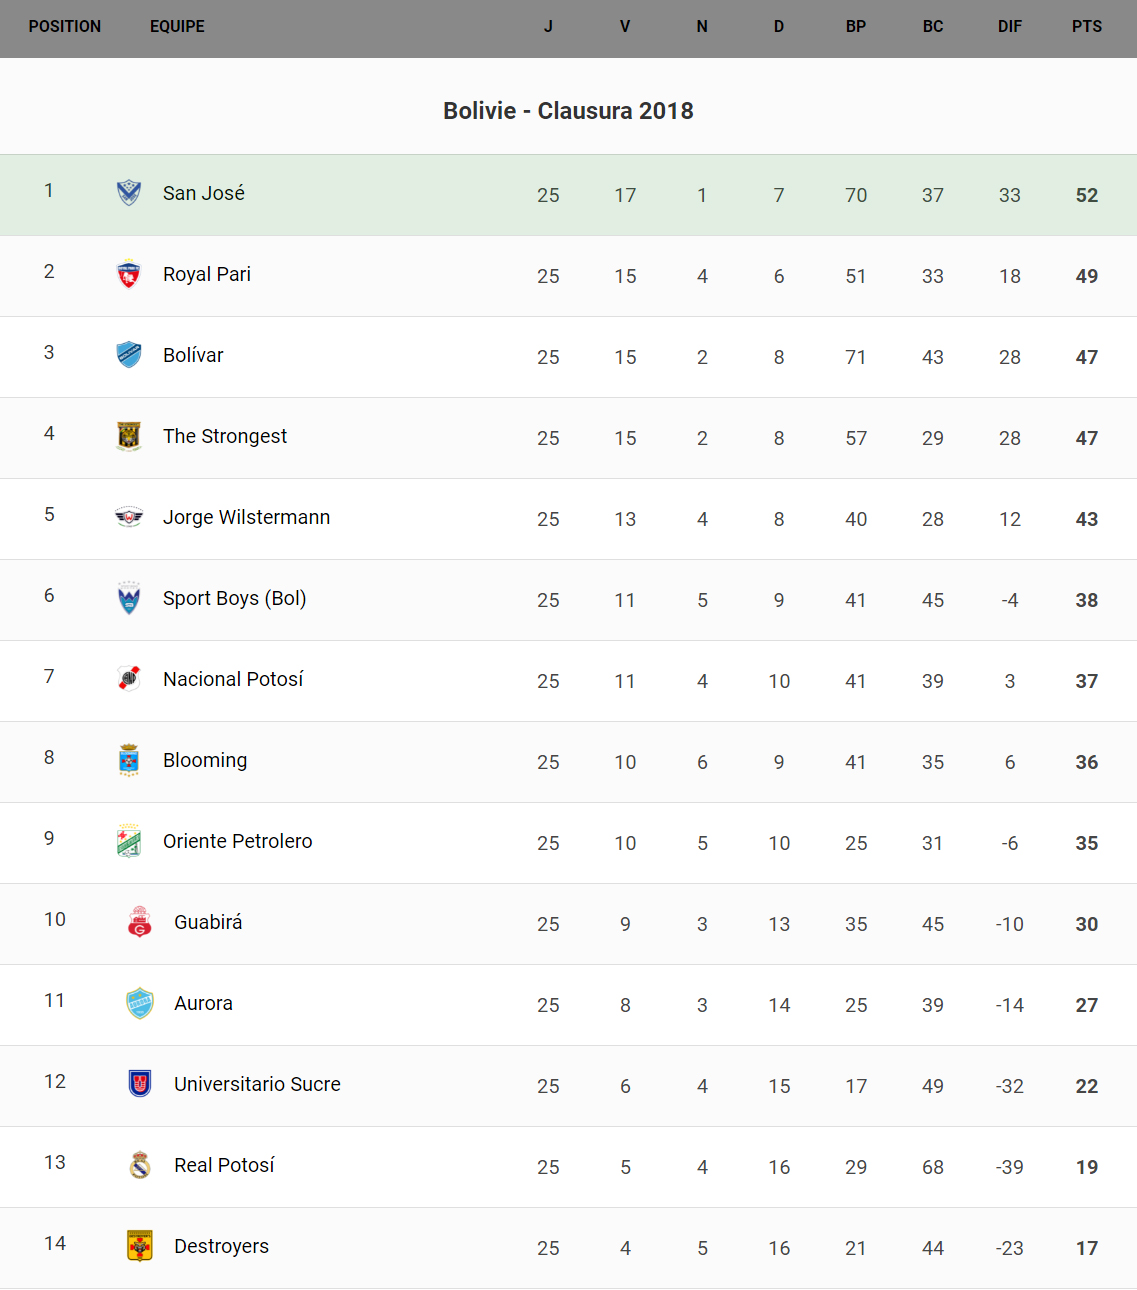Image resolution: width=1137 pixels, height=1290 pixels.
Task: Click the Jorge Wilstermann winged logo
Action: coord(129,517)
